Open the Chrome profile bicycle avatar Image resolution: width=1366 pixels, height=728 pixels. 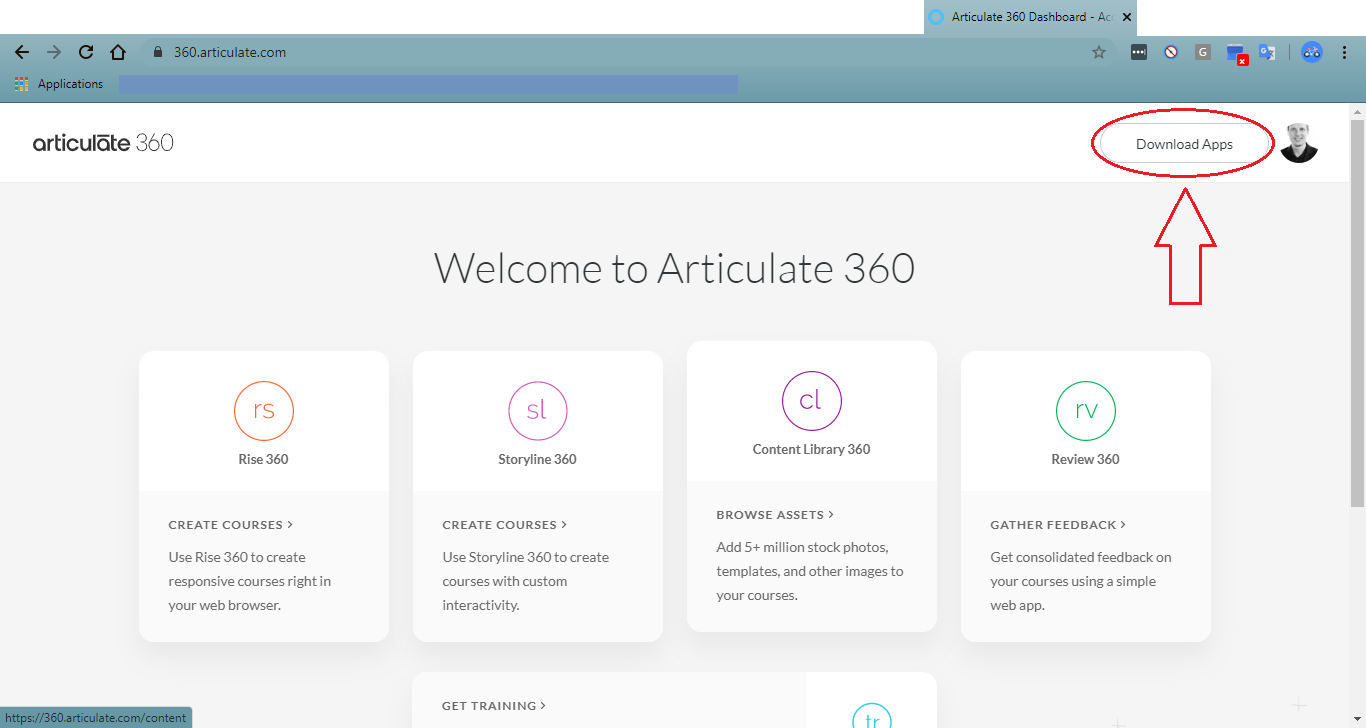(1312, 52)
